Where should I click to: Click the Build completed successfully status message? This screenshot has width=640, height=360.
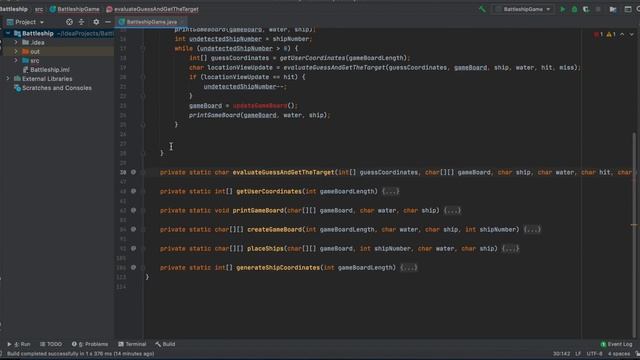pos(80,353)
